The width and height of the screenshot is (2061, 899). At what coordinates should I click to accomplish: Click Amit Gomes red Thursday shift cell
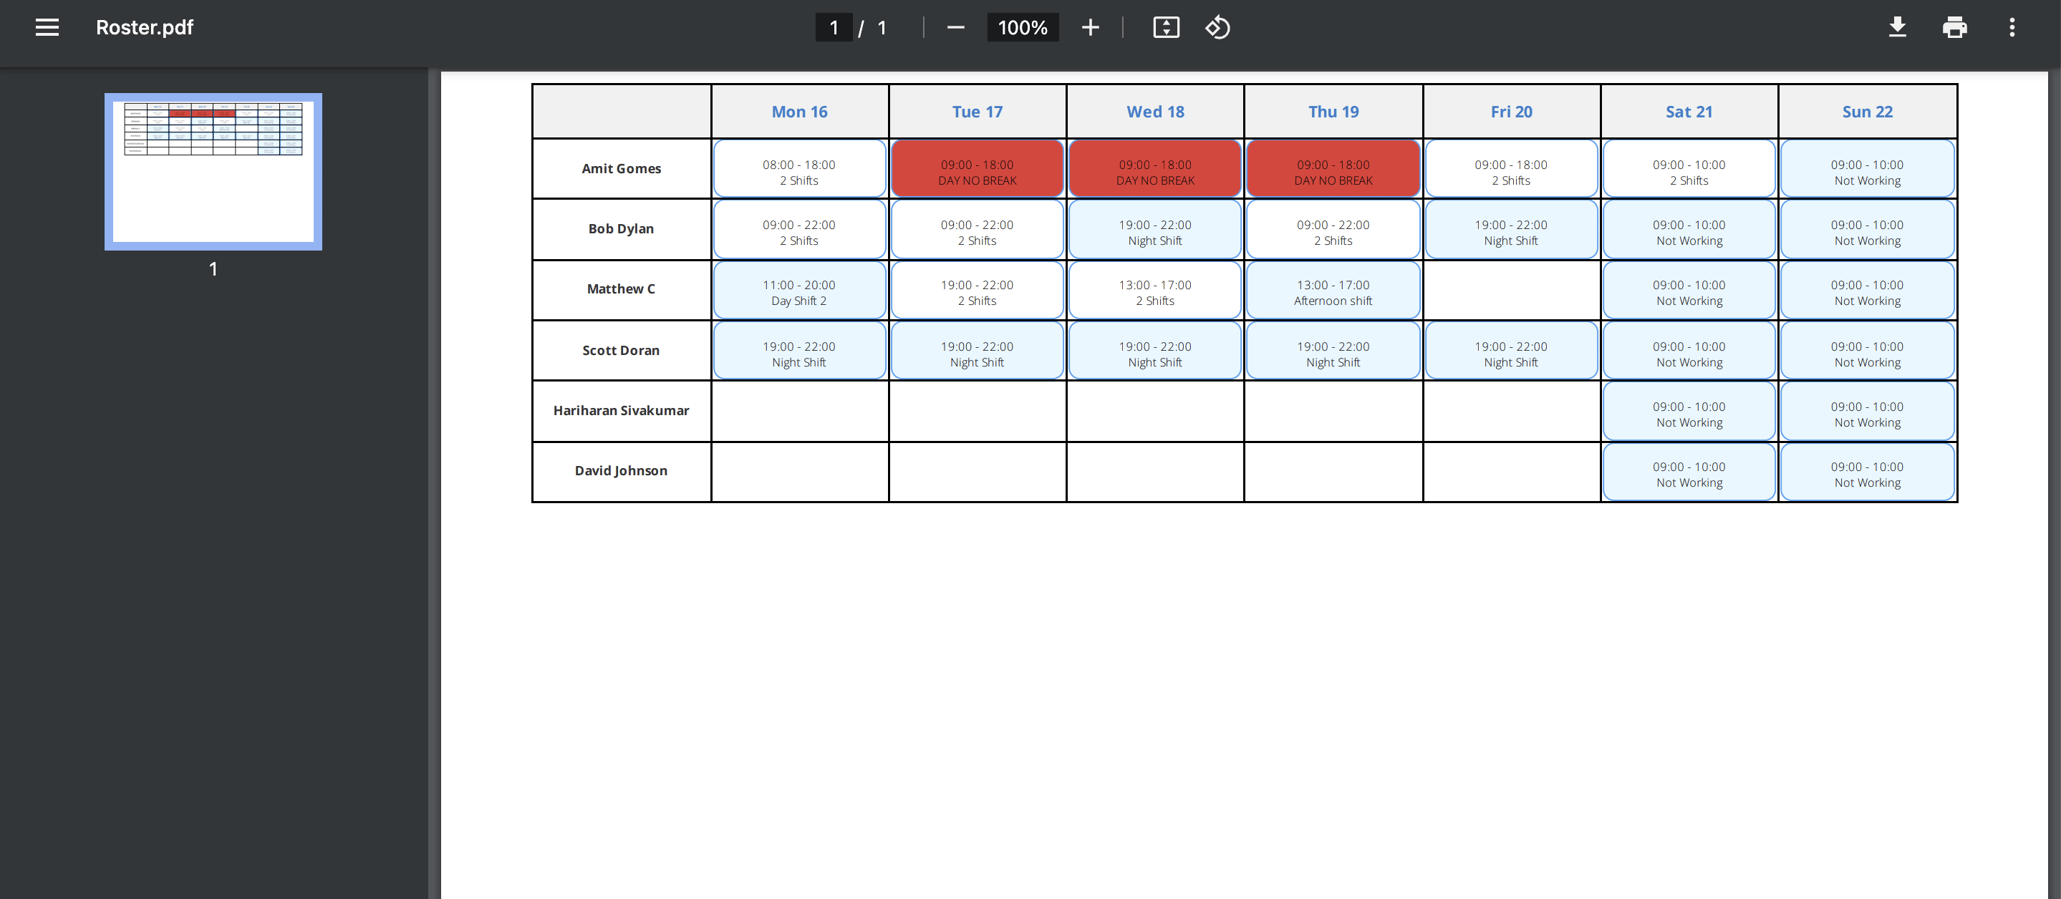pos(1333,169)
